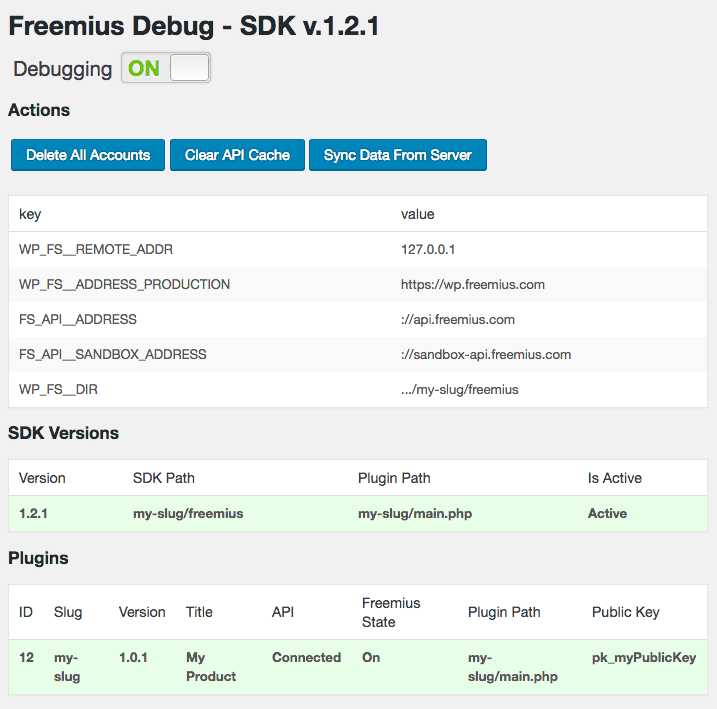Screen dimensions: 717x709
Task: Click my-slug/main.php in SDK Versions table
Action: tap(415, 513)
